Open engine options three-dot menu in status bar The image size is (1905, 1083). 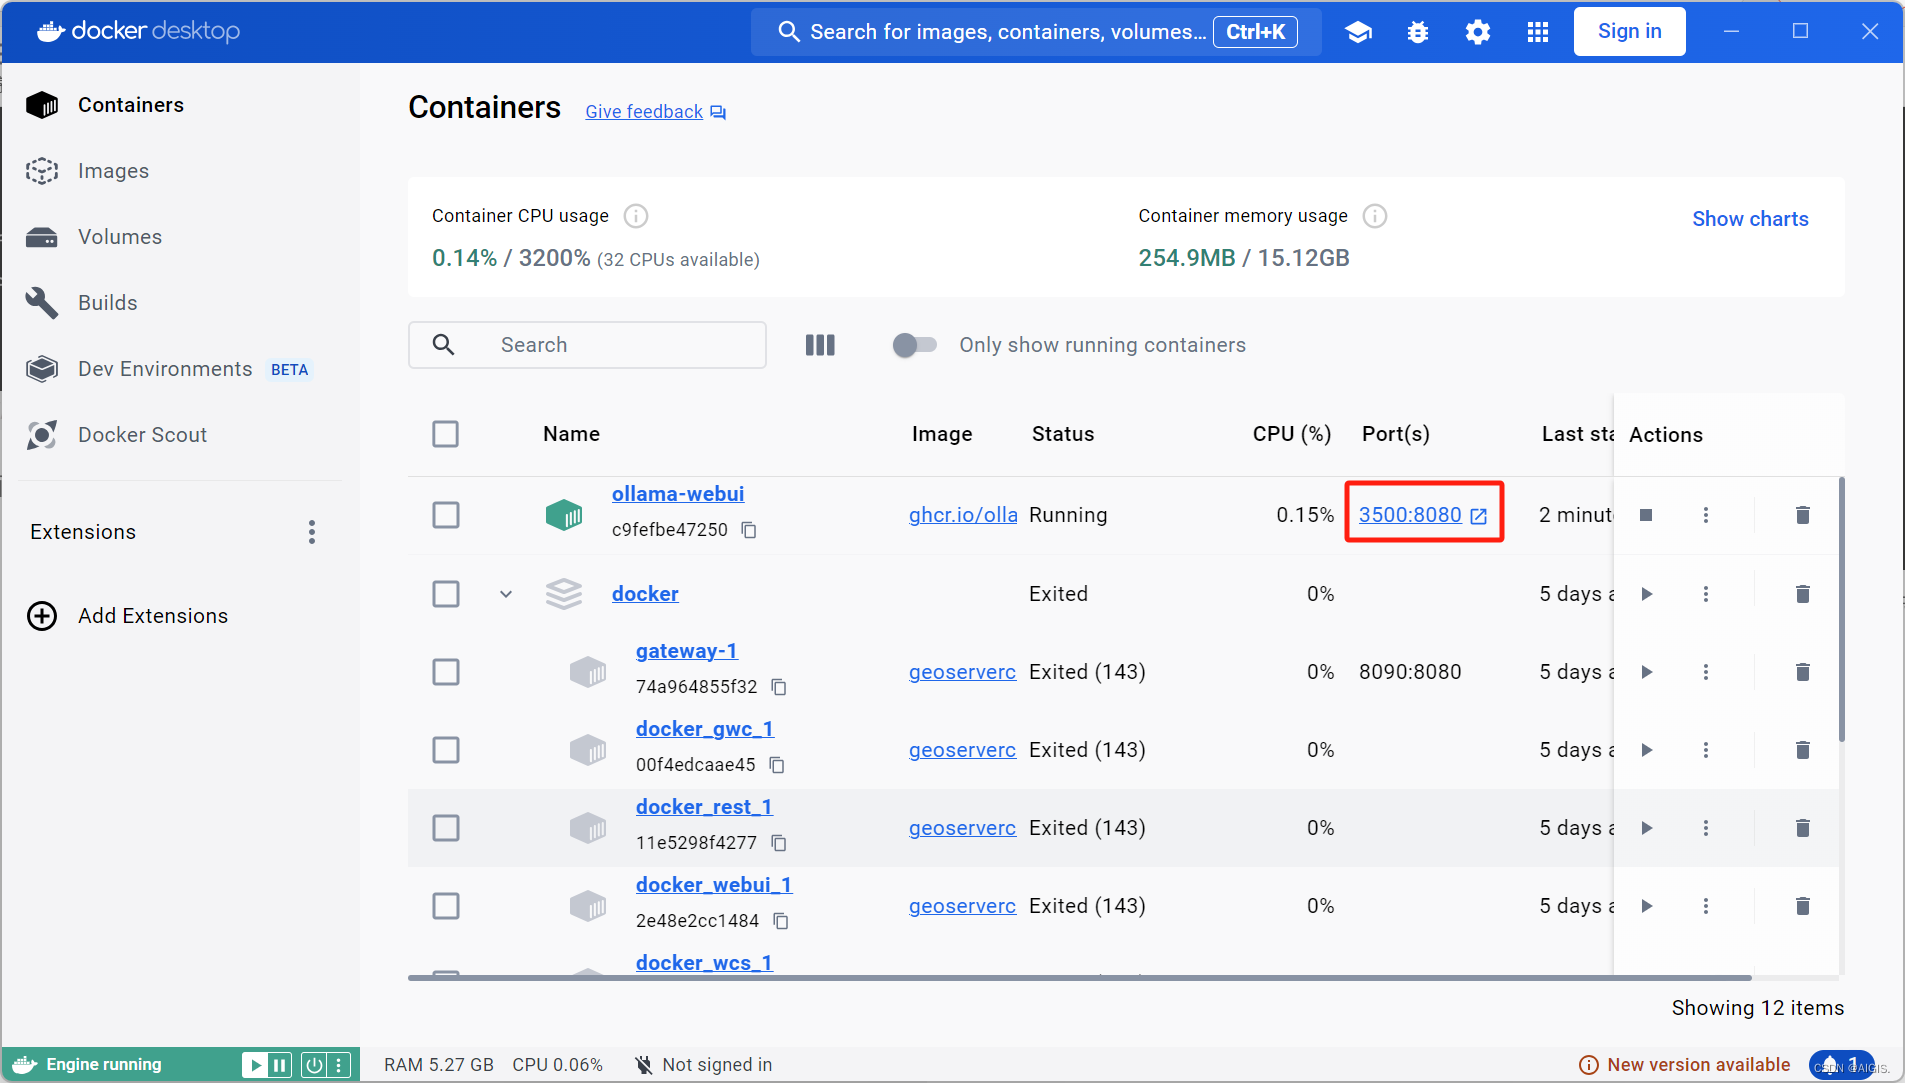339,1065
